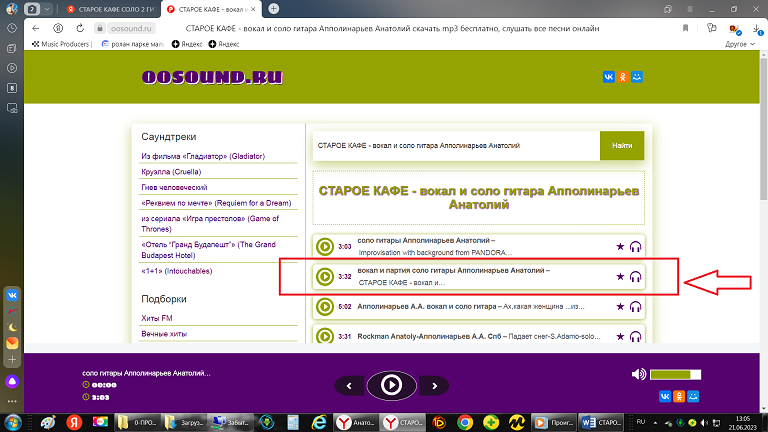Skip to previous track in player bar
This screenshot has width=768, height=432.
pos(349,386)
